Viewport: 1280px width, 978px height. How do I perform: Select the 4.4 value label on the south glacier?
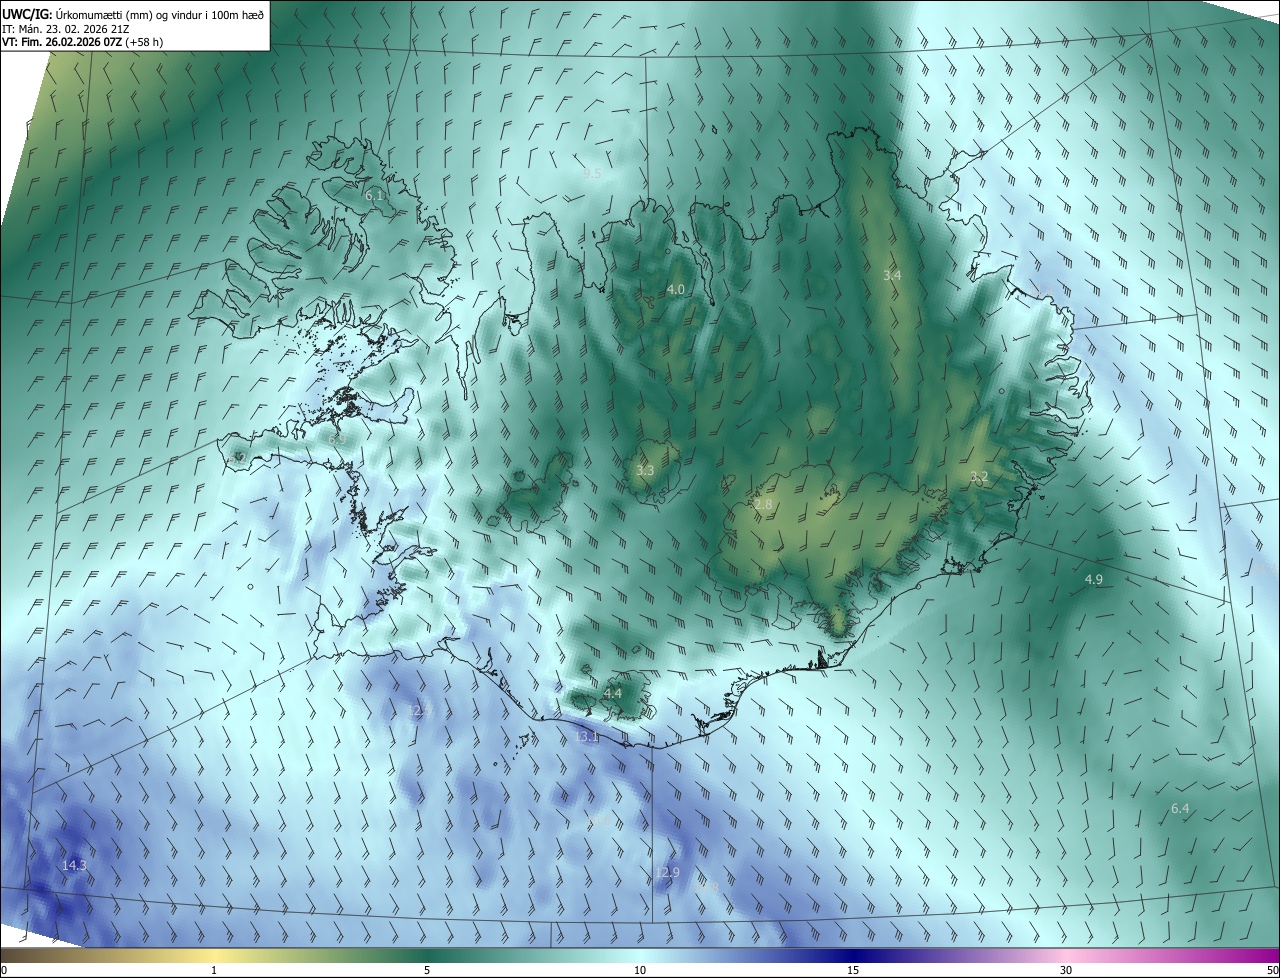pyautogui.click(x=612, y=694)
